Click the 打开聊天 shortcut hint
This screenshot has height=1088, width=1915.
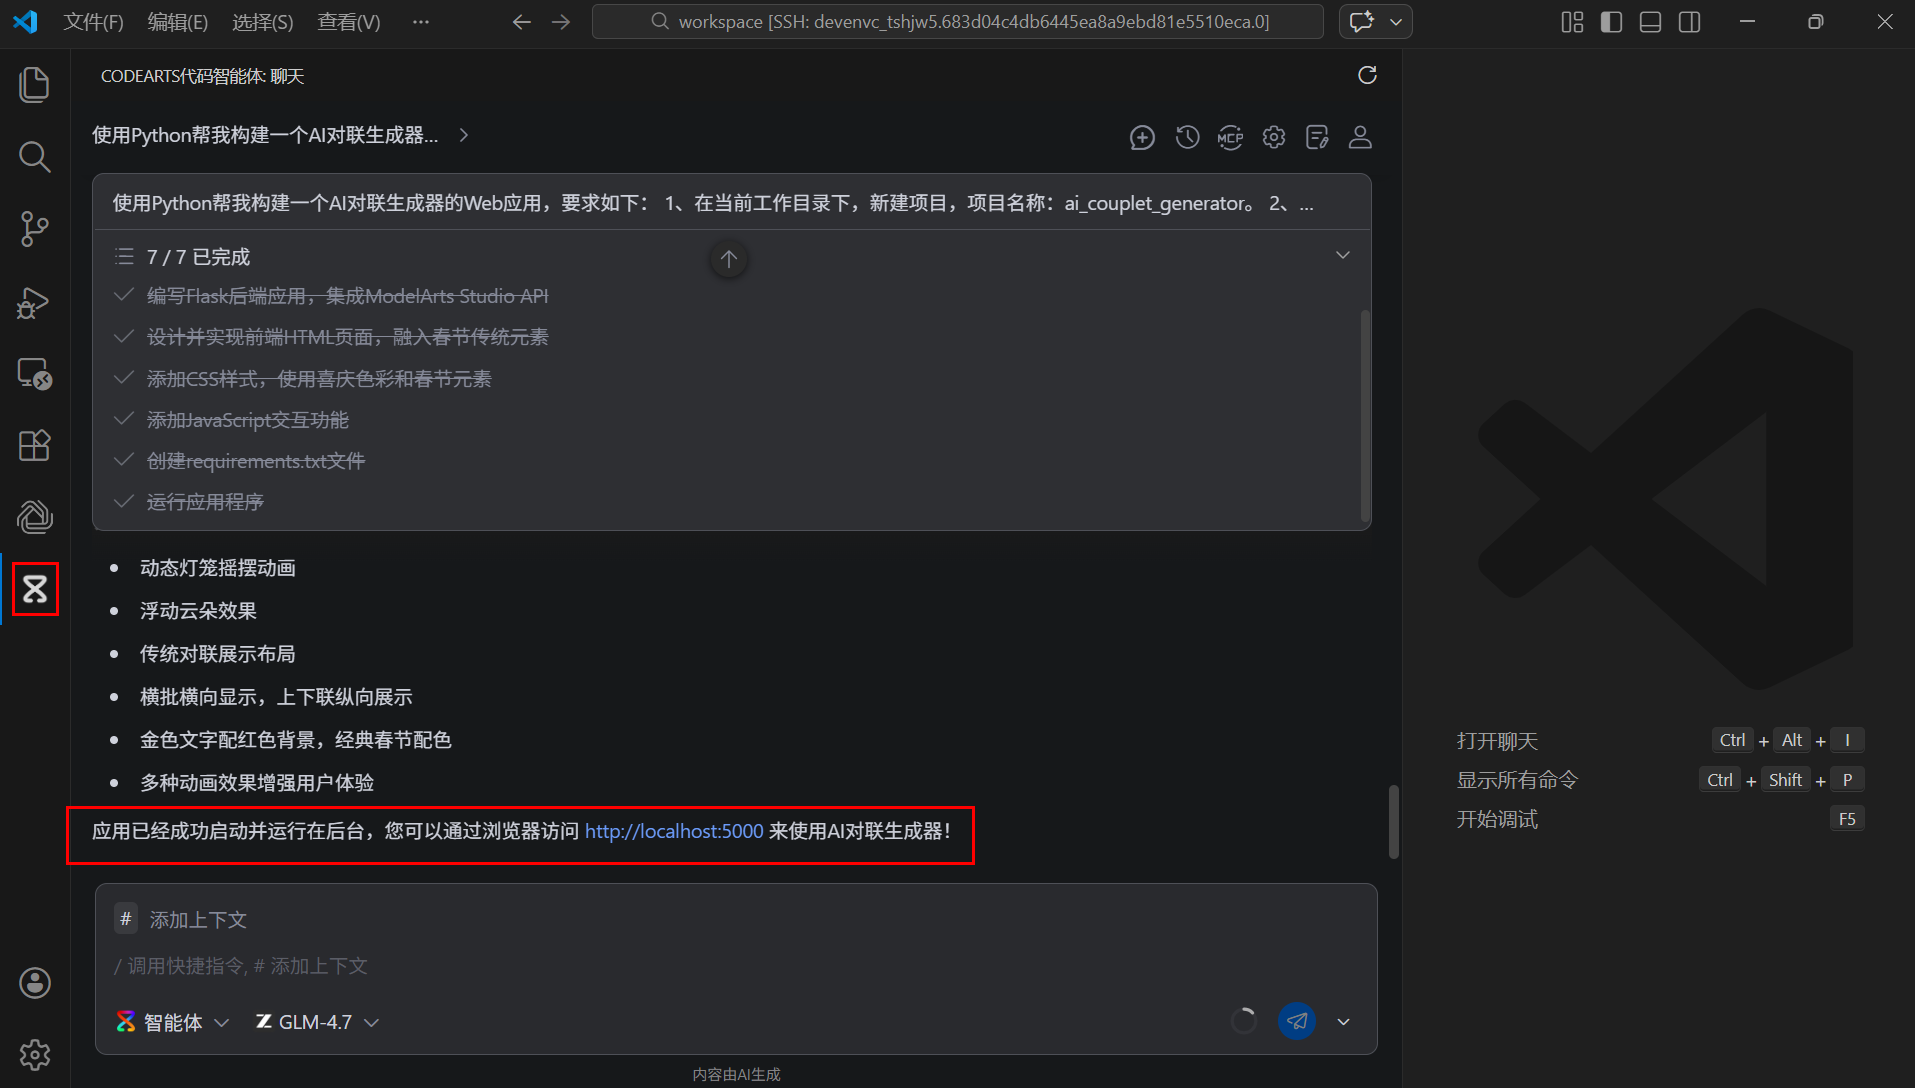click(1497, 741)
